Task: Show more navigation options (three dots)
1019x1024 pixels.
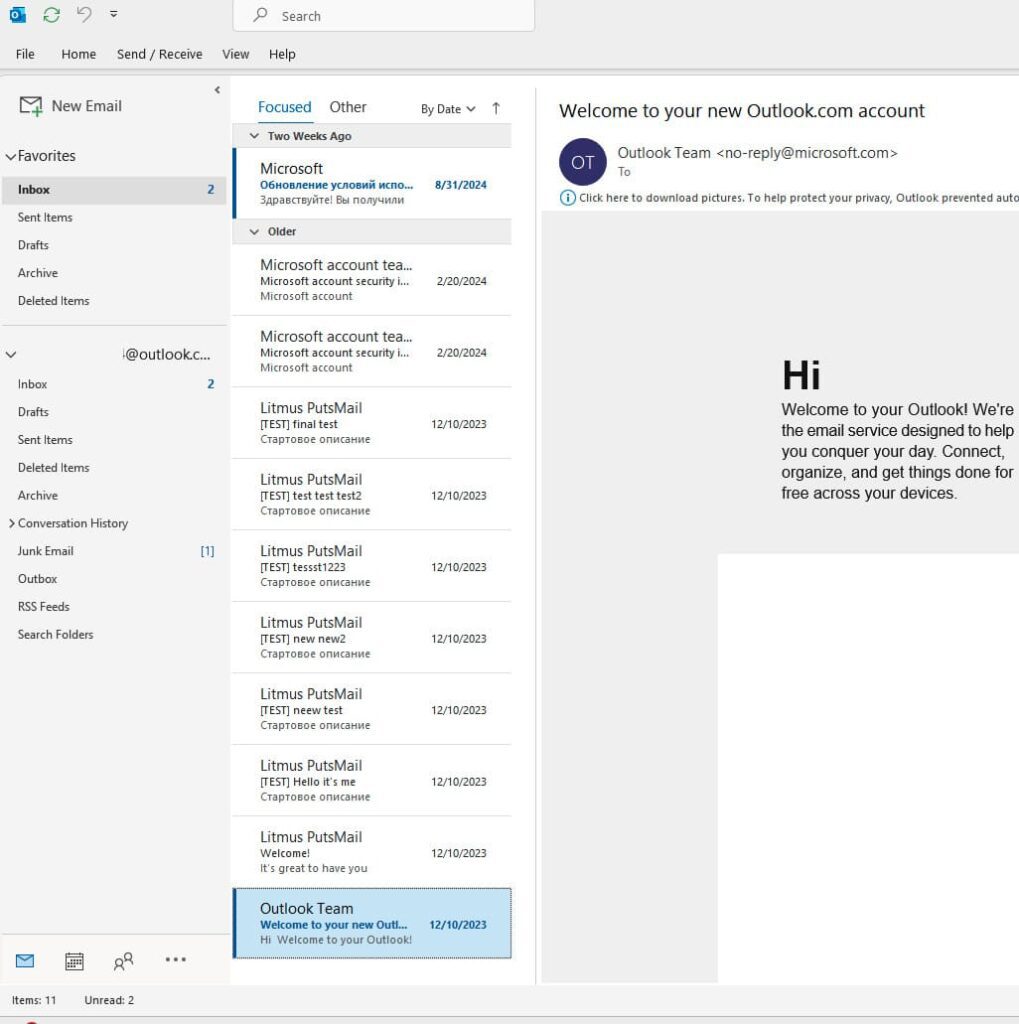Action: point(175,960)
